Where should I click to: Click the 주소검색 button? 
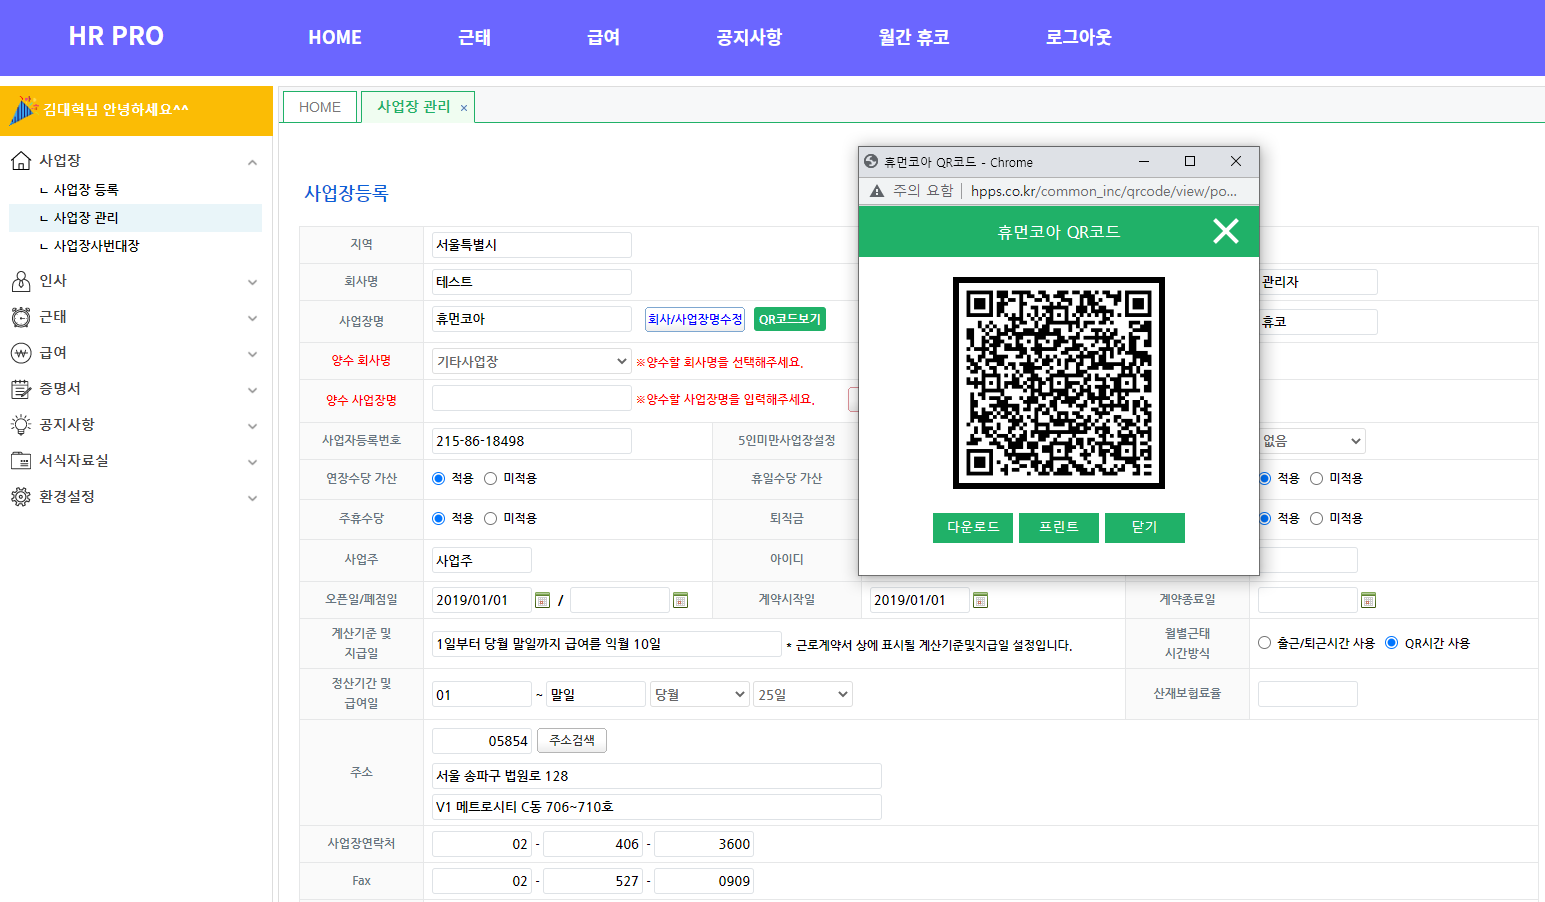coord(572,740)
